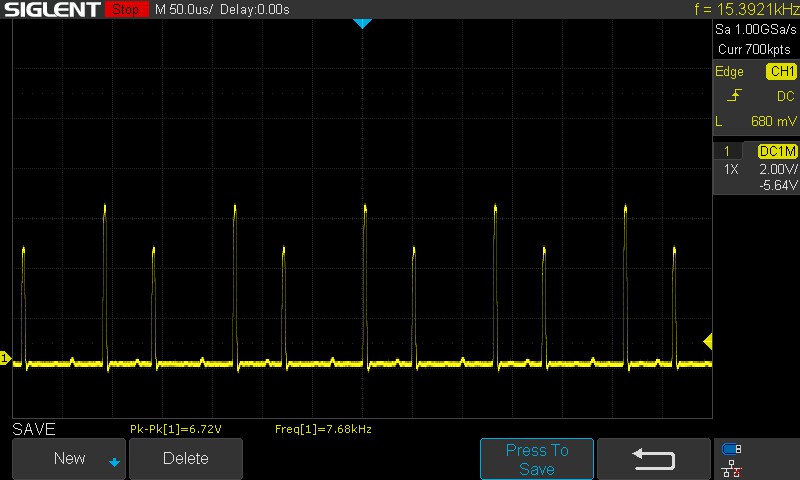Click the Press To Save button

537,459
